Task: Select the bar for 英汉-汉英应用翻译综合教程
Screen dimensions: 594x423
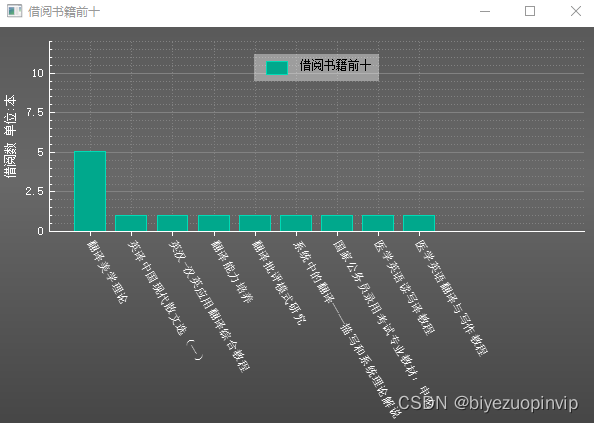Action: point(172,223)
